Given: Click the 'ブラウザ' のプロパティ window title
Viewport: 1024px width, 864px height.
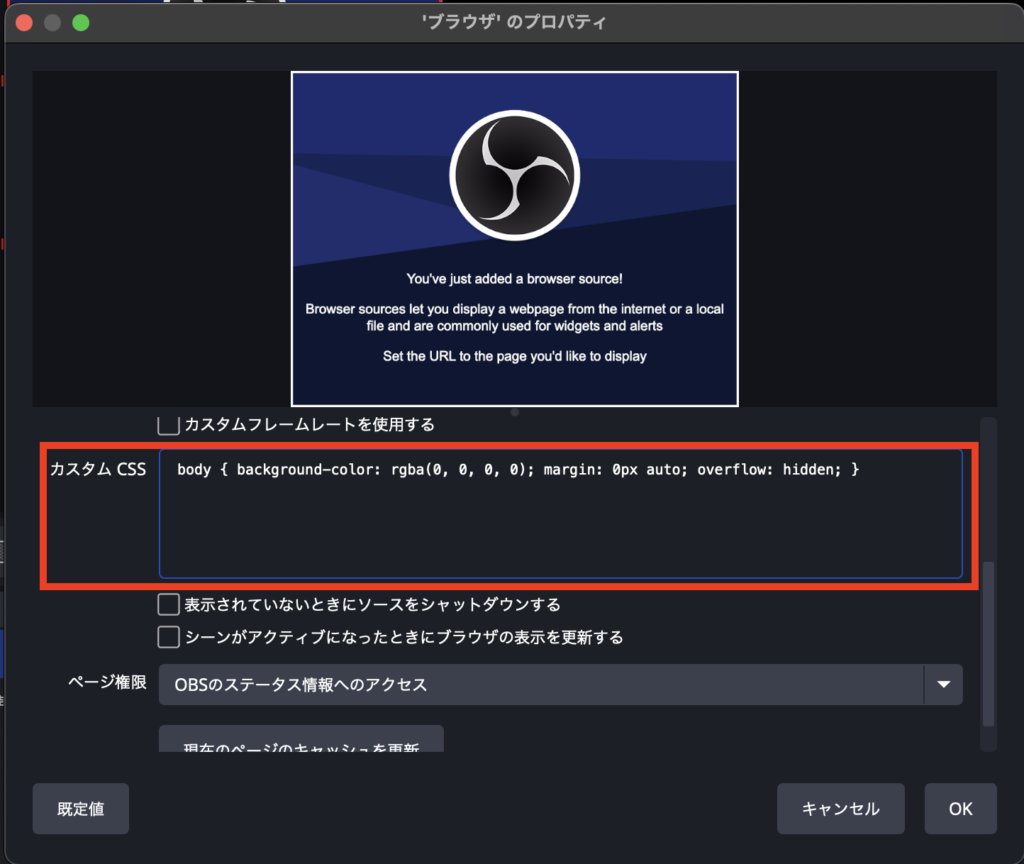Looking at the screenshot, I should pos(514,22).
